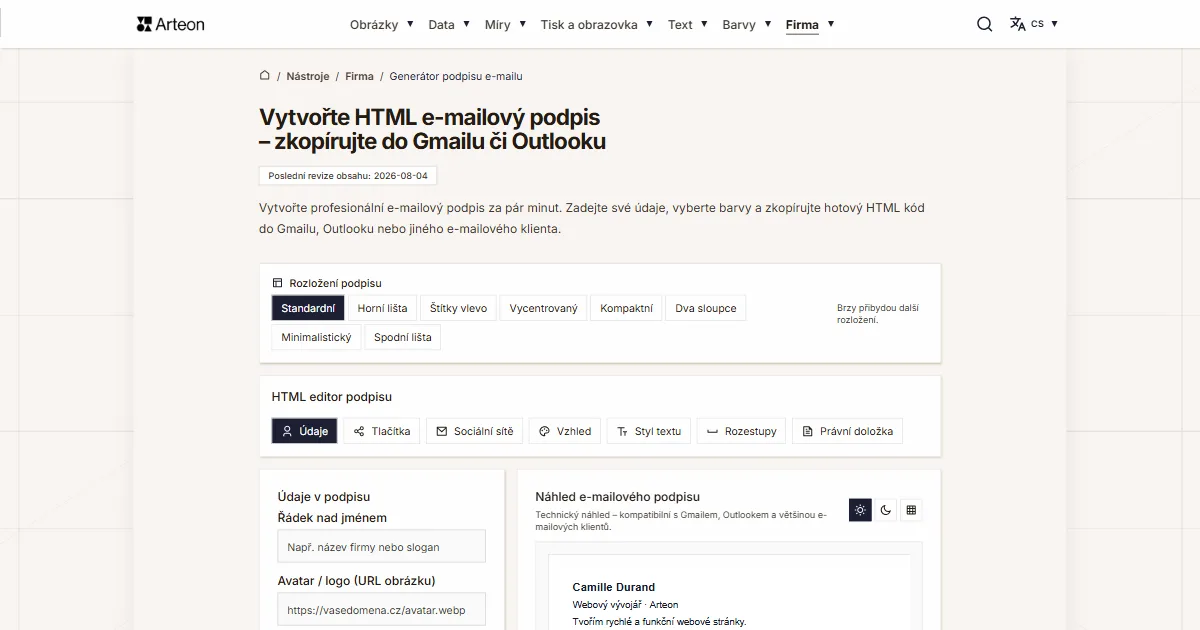Image resolution: width=1200 pixels, height=630 pixels.
Task: Open the Arteon logo homepage
Action: pos(170,24)
